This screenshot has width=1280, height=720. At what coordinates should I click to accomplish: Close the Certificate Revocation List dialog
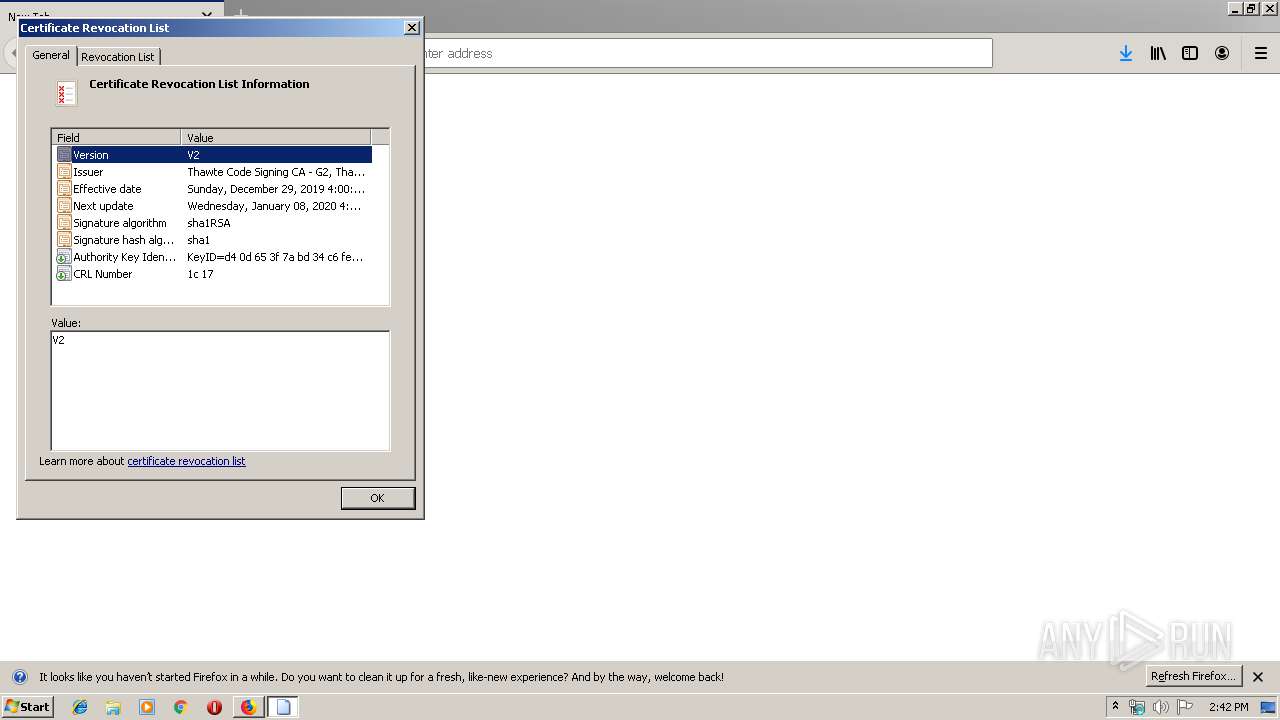(411, 28)
